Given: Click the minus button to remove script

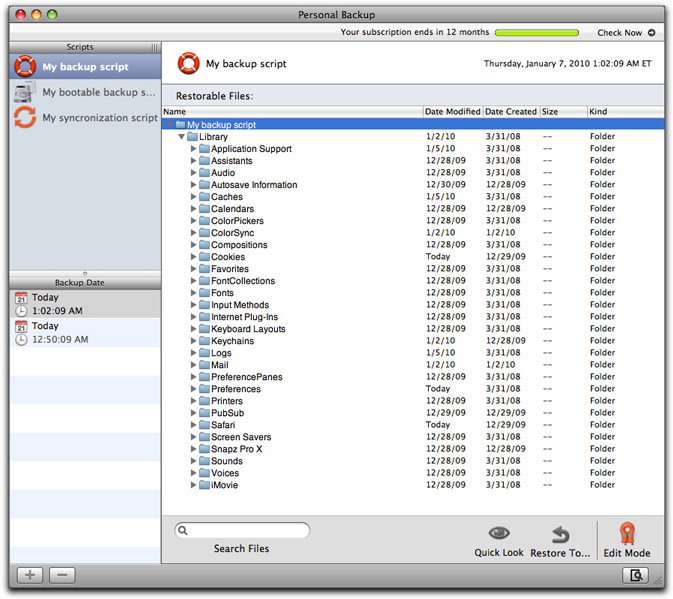Looking at the screenshot, I should click(62, 575).
